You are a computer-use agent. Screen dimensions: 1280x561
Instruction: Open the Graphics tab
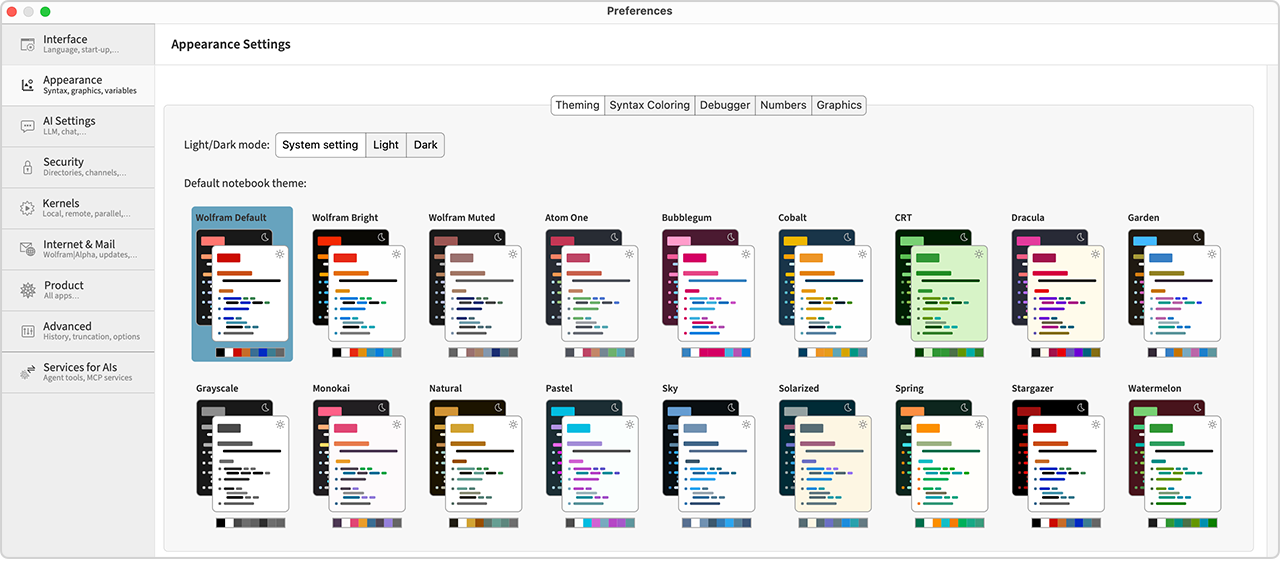pyautogui.click(x=839, y=105)
